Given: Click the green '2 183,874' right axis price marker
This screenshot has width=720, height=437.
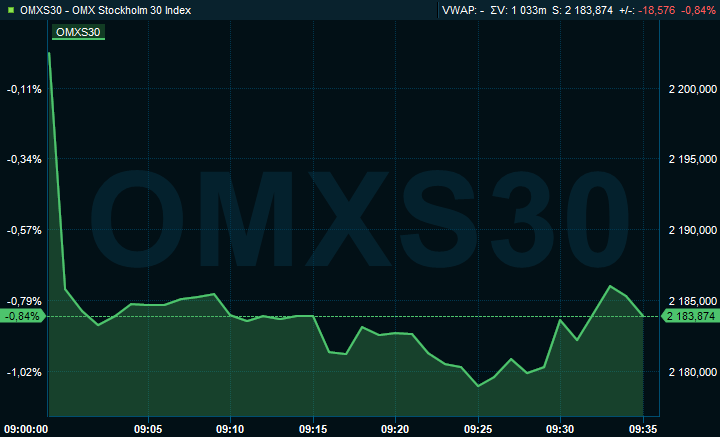Looking at the screenshot, I should coord(691,316).
